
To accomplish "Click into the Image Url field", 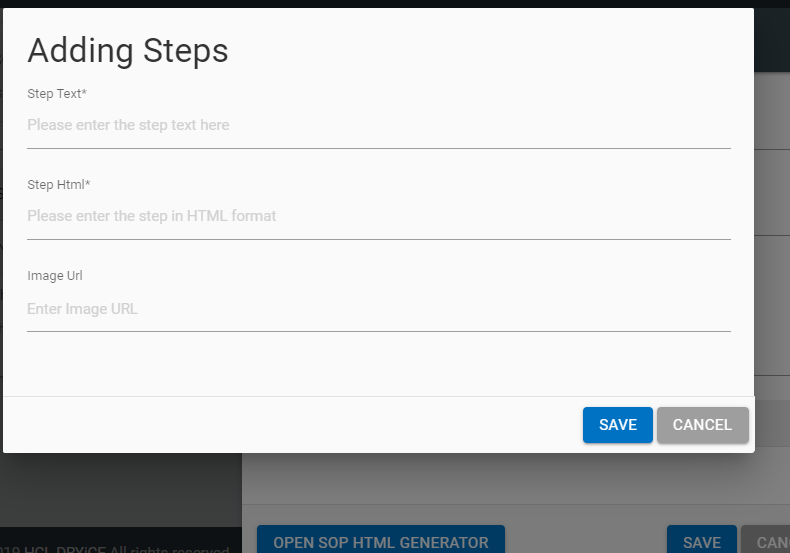I will 378,309.
